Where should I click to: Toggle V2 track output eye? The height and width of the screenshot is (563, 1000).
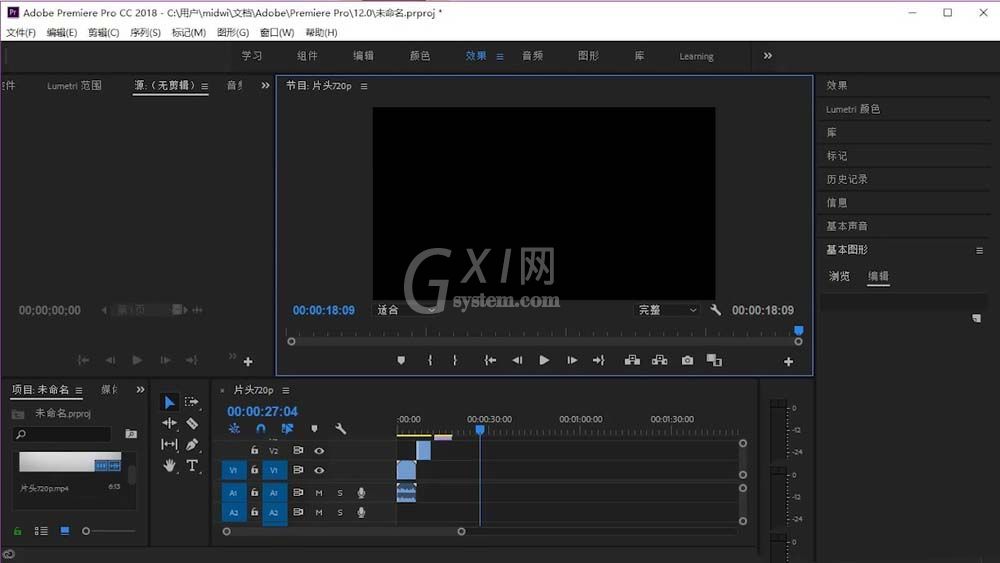(x=319, y=451)
